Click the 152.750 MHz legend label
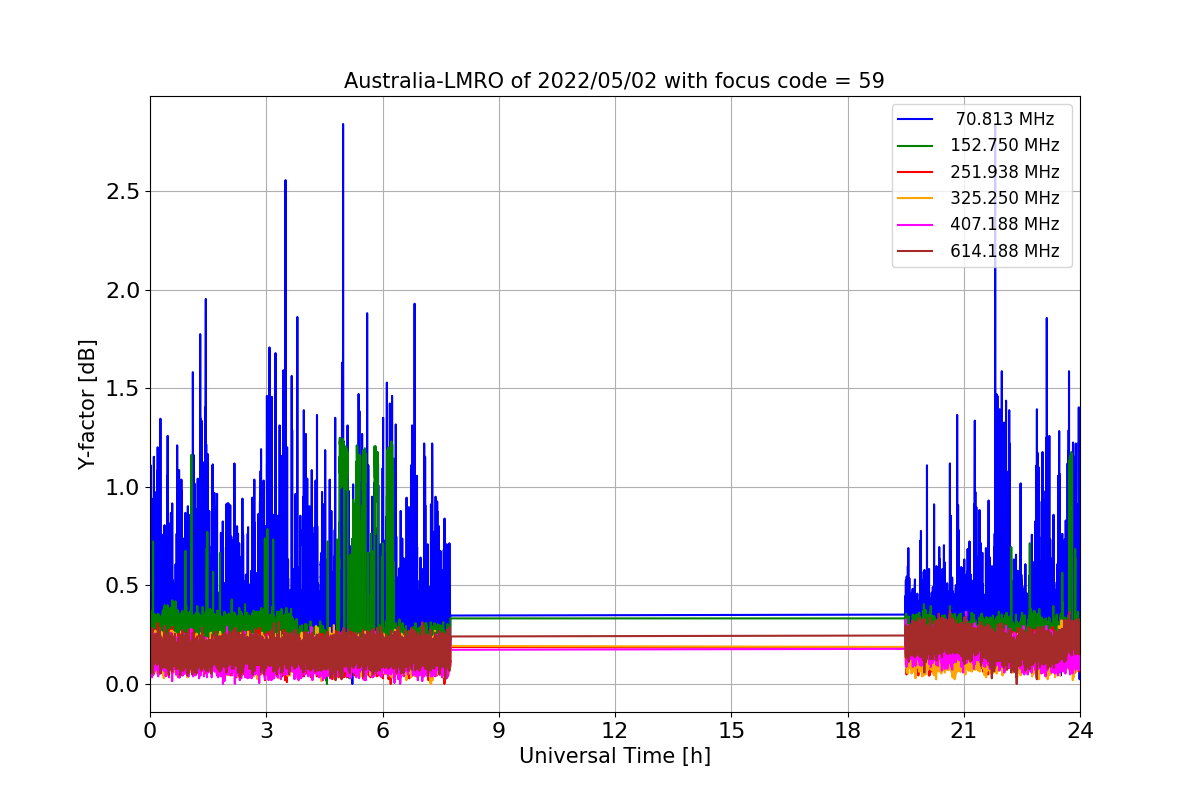The height and width of the screenshot is (800, 1200). click(x=1005, y=145)
